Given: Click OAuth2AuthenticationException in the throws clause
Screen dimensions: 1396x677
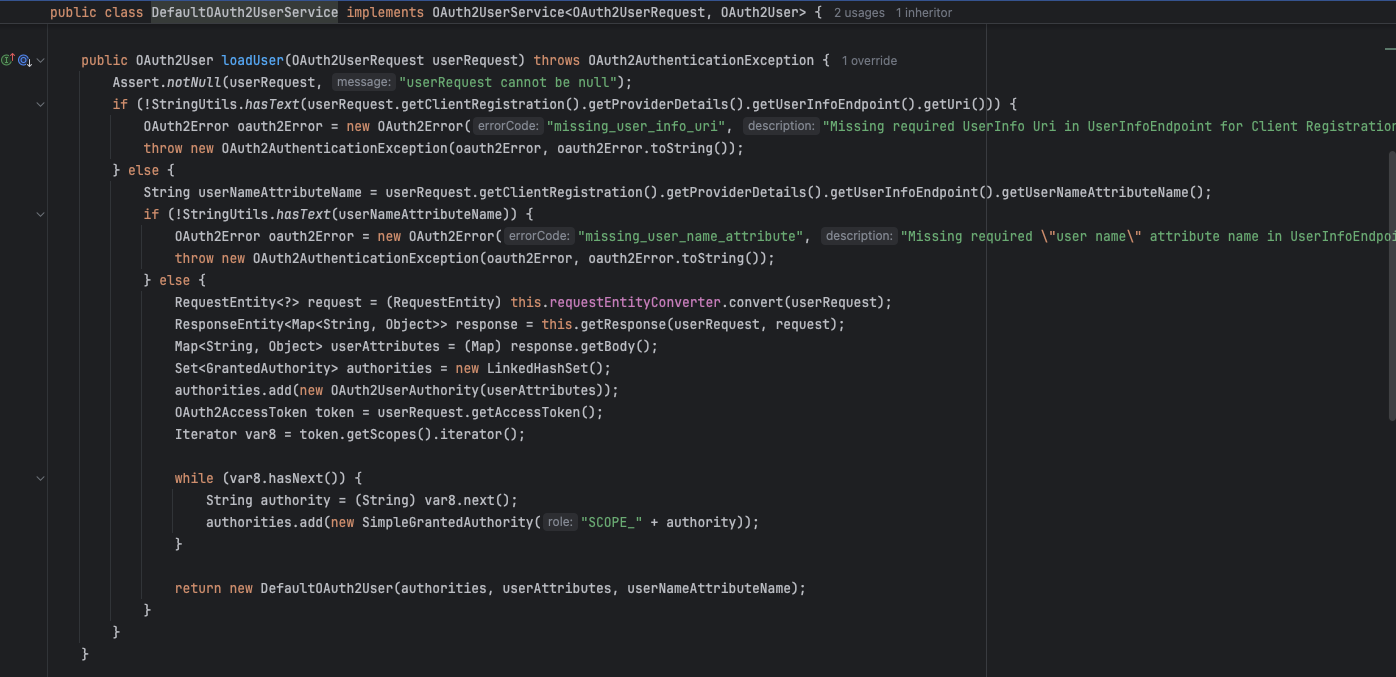Looking at the screenshot, I should click(x=701, y=61).
